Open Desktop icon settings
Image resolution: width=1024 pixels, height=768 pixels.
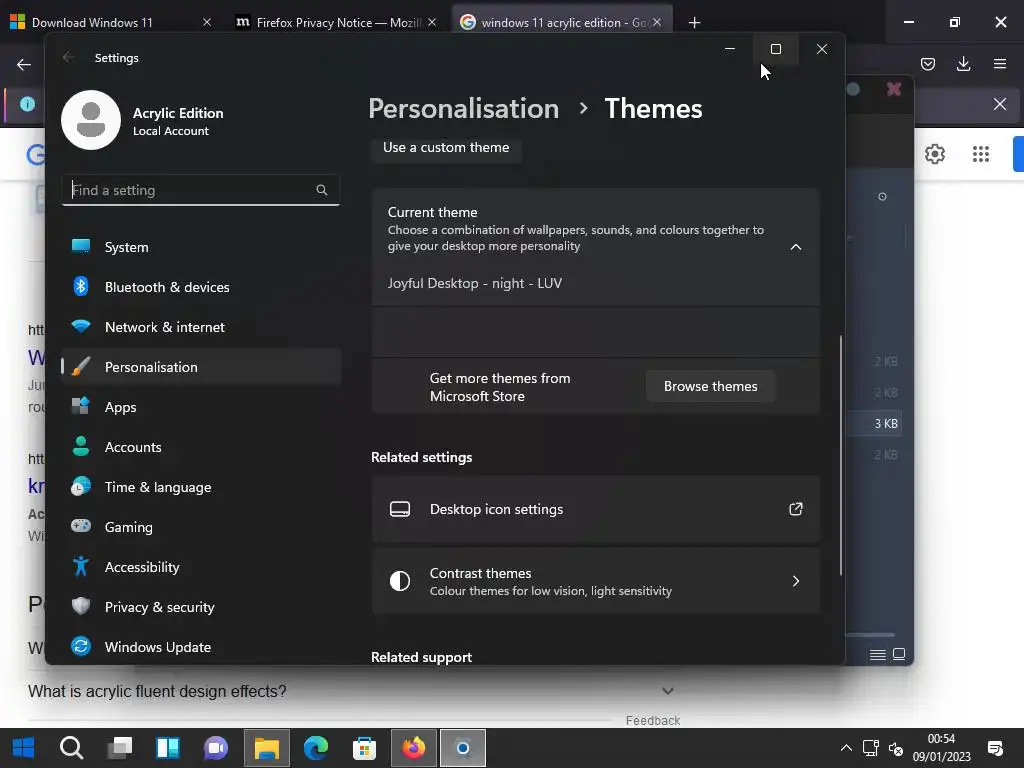(x=596, y=509)
